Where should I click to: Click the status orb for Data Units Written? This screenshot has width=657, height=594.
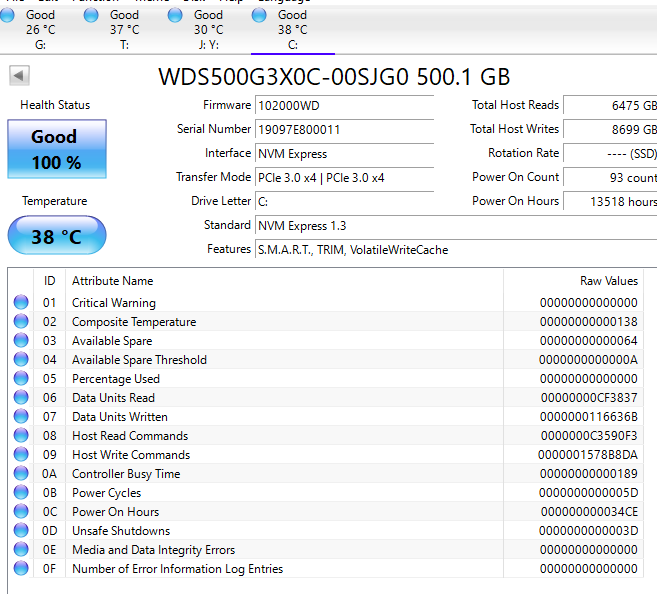(x=21, y=416)
